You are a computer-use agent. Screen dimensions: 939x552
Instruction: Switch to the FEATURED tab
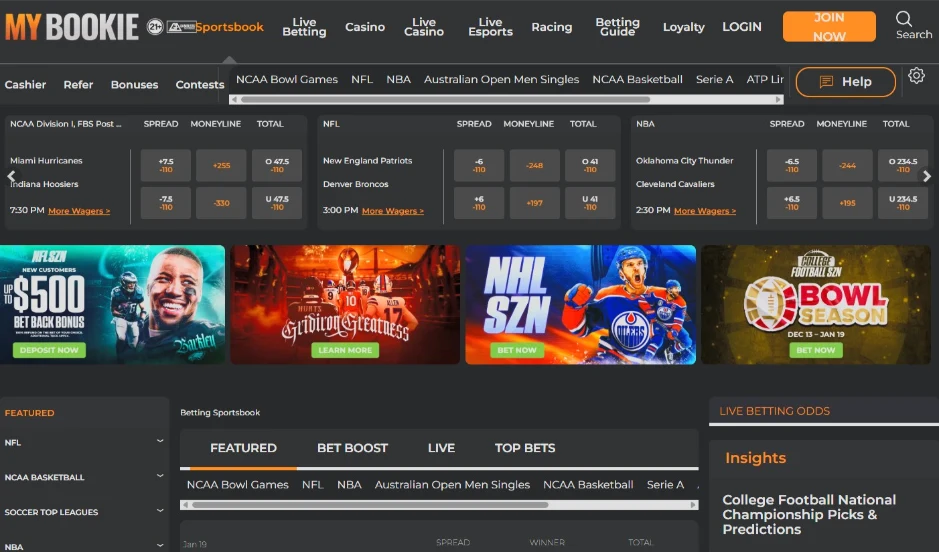pyautogui.click(x=243, y=448)
